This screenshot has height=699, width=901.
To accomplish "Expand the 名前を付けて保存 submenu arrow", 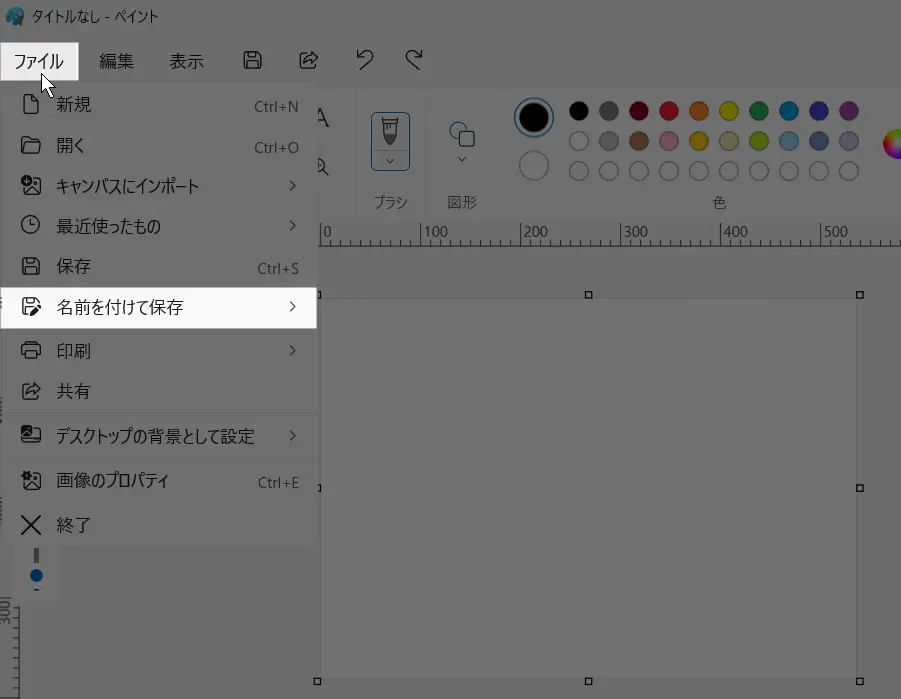I will pos(292,307).
